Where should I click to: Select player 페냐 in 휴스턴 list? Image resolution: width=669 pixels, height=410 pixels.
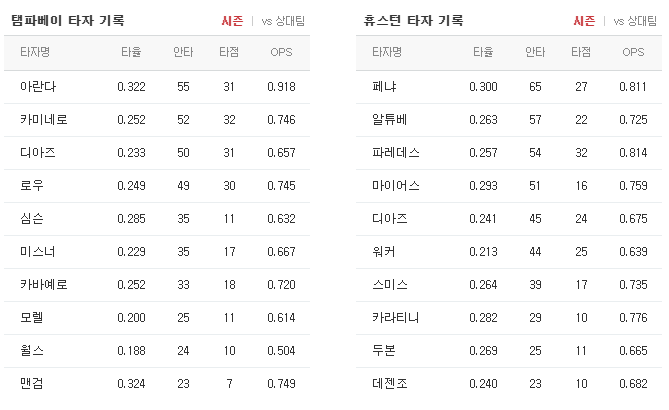tap(383, 87)
